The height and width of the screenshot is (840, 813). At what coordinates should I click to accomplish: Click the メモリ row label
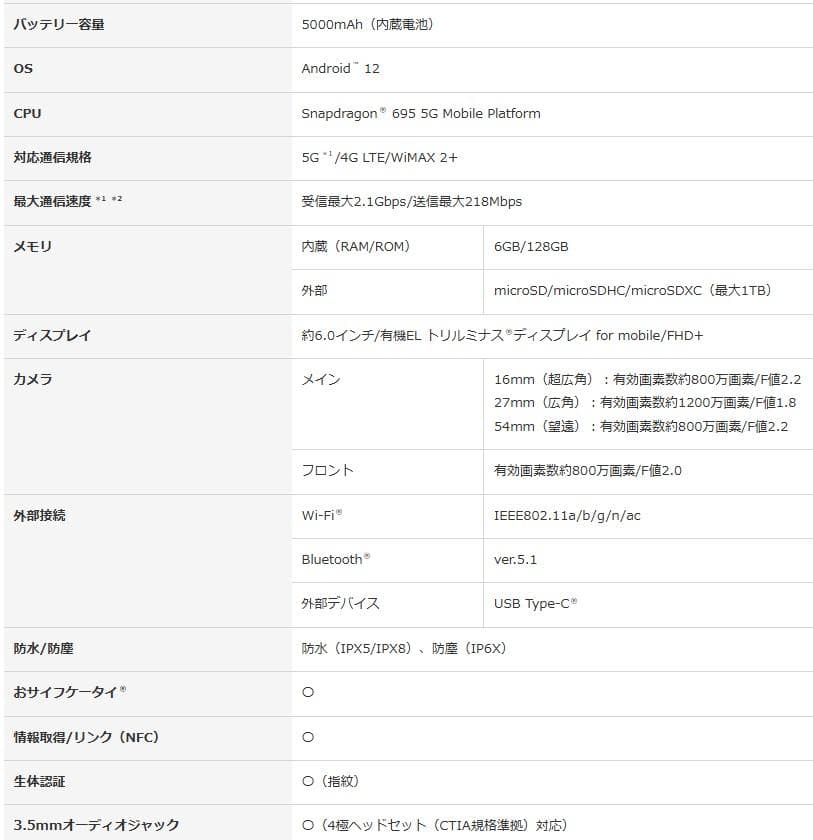(x=30, y=246)
